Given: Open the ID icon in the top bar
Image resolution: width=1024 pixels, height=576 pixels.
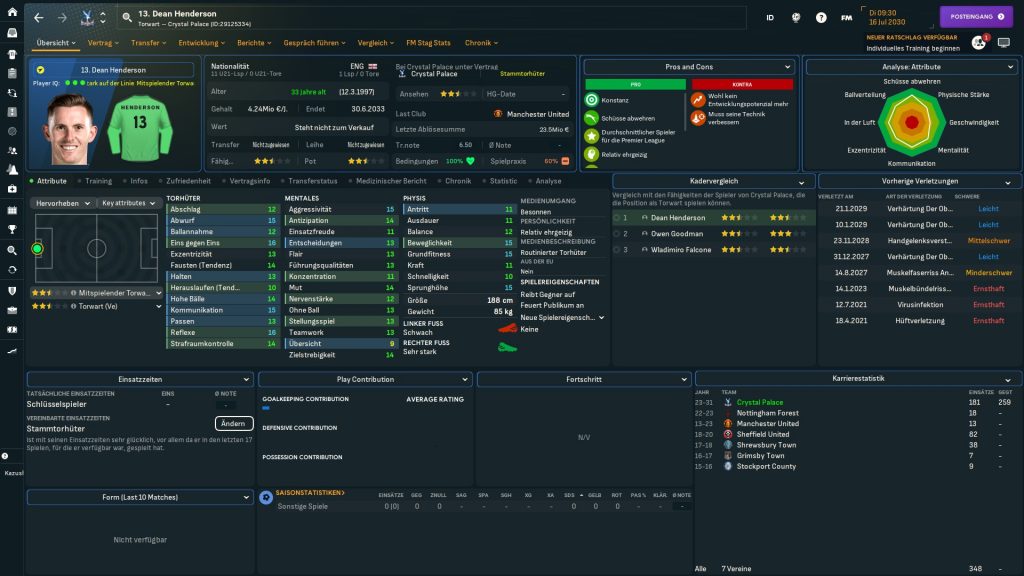Looking at the screenshot, I should click(x=770, y=17).
